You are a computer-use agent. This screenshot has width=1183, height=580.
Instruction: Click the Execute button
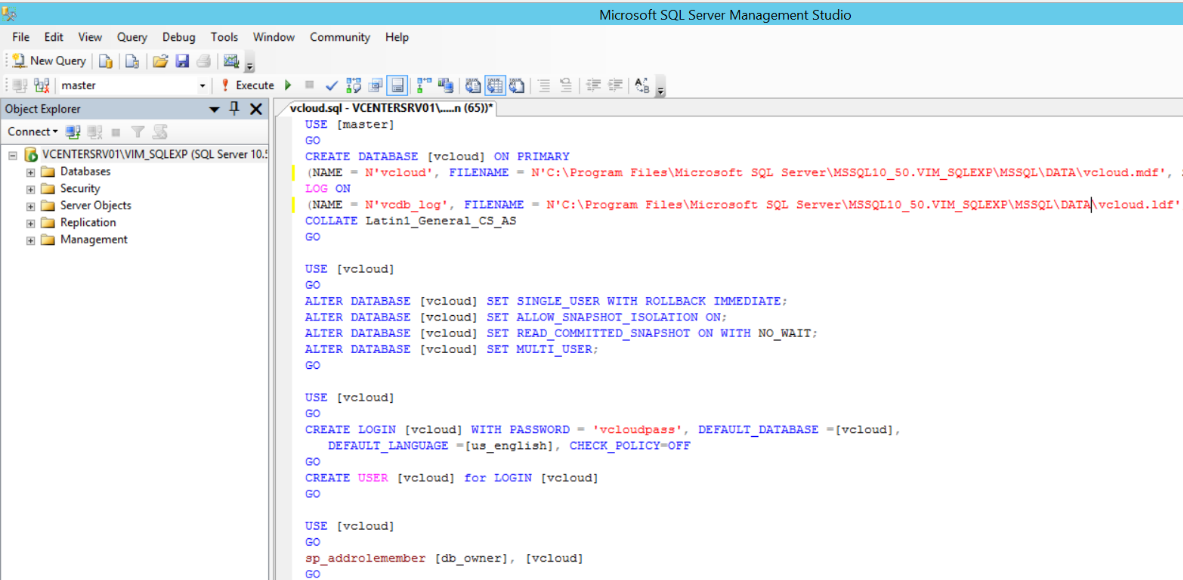tap(248, 85)
